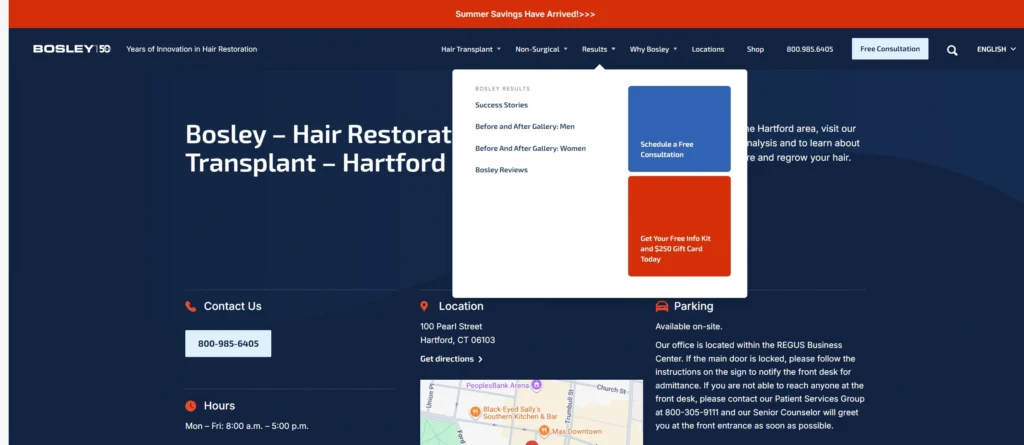Open the Summer Savings Have Arrived banner

coord(525,14)
